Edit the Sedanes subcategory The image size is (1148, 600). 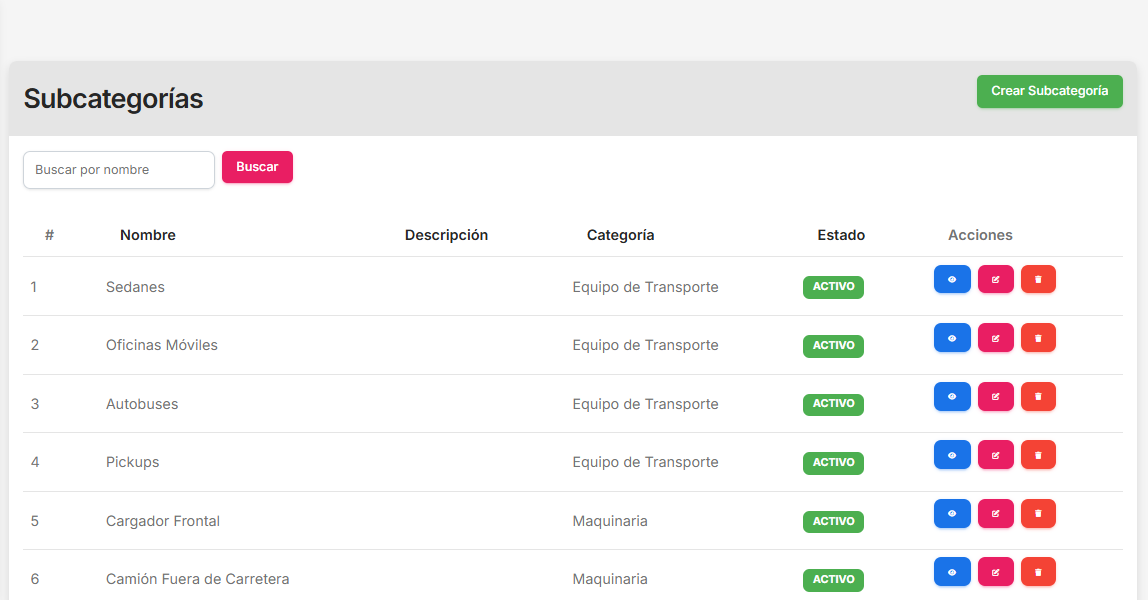coord(995,280)
